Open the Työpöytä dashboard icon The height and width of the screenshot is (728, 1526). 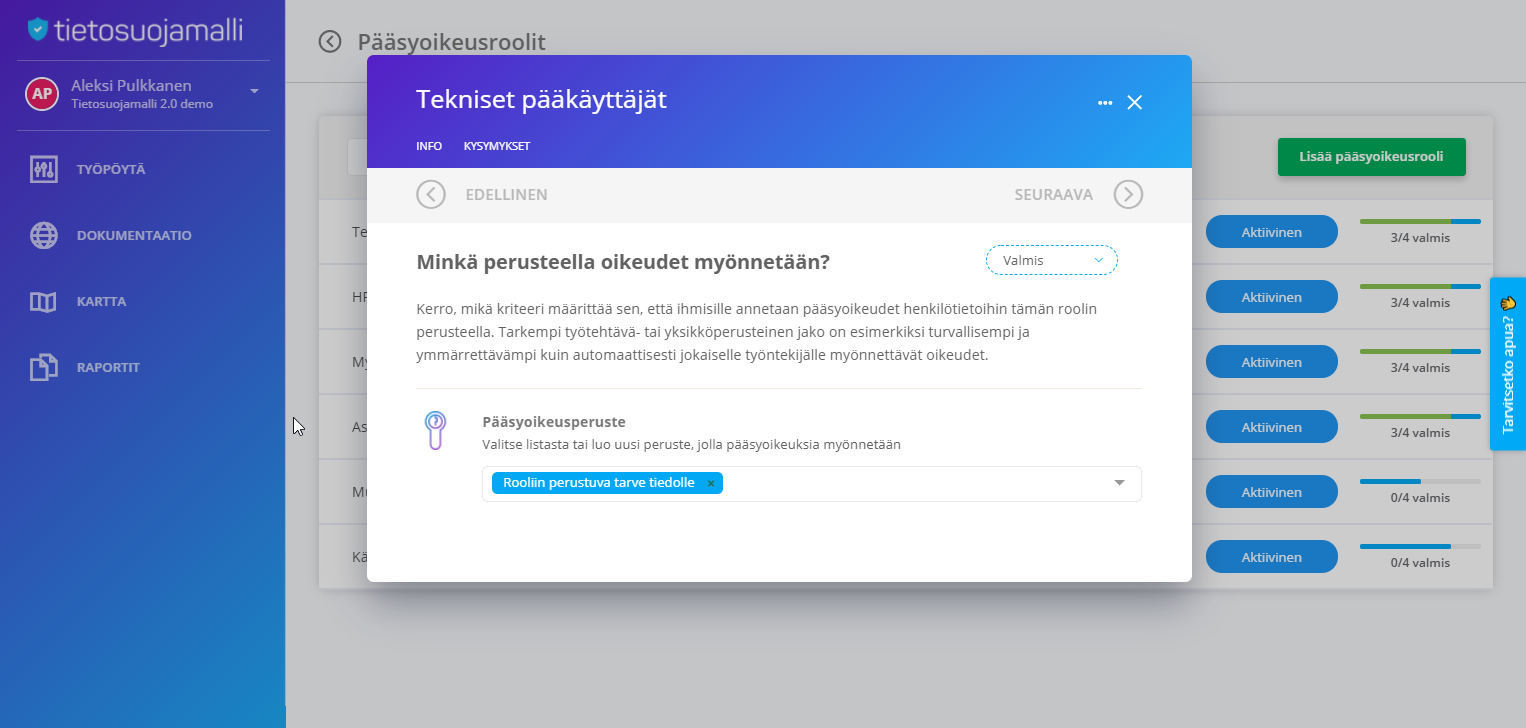coord(43,169)
